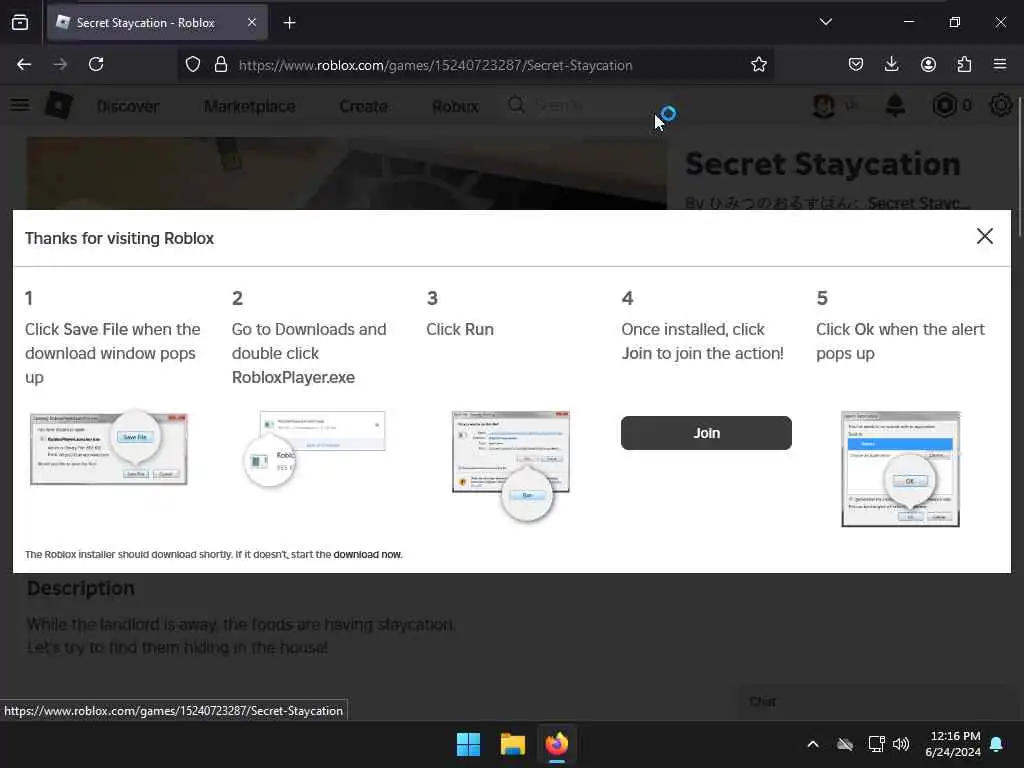The width and height of the screenshot is (1024, 768).
Task: Open network settings tray icon
Action: tap(876, 744)
